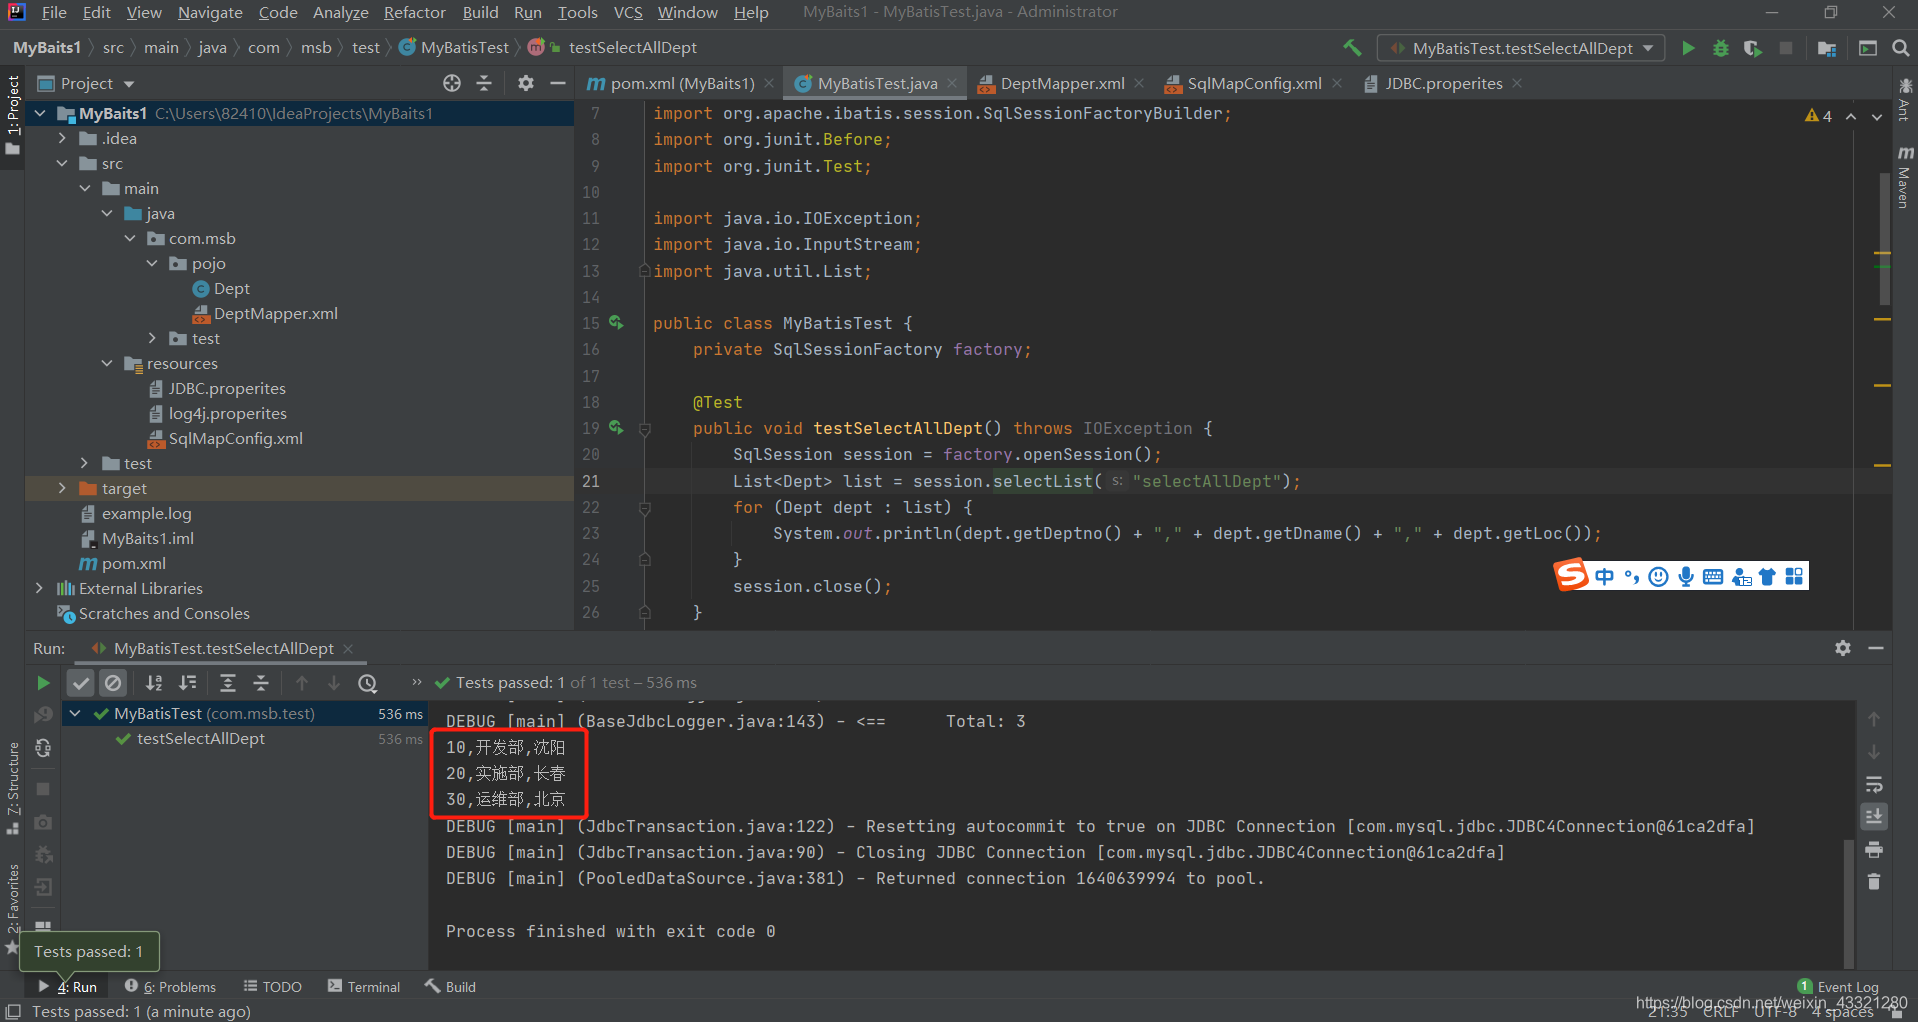Open Project panel settings gear
Viewport: 1918px width, 1022px height.
(526, 83)
